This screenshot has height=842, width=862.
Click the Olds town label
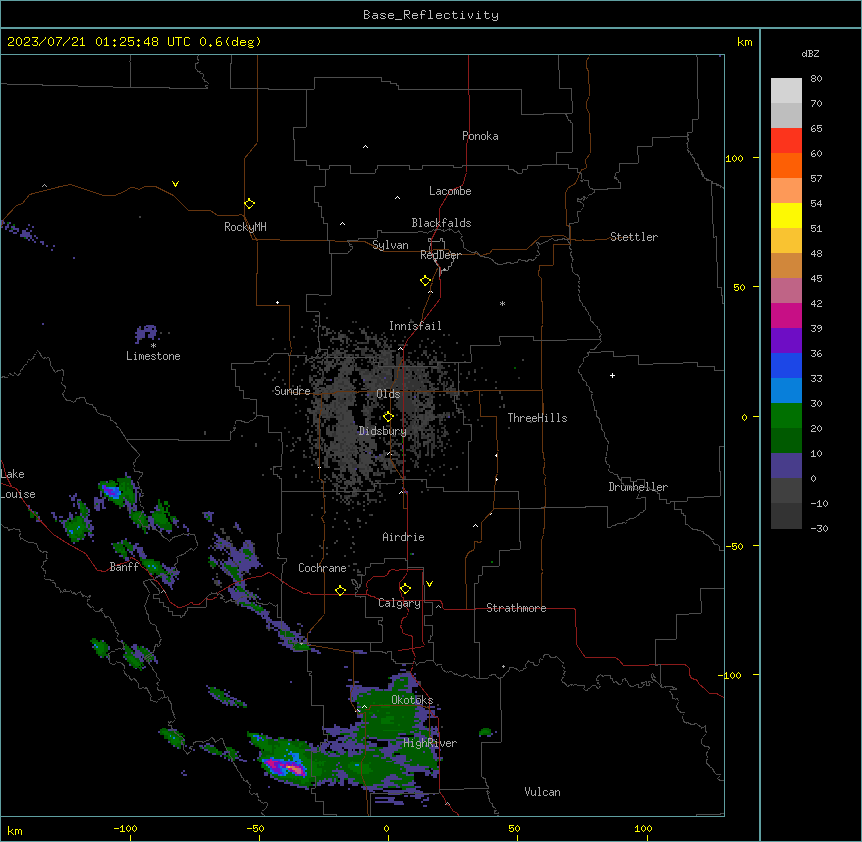pyautogui.click(x=388, y=394)
